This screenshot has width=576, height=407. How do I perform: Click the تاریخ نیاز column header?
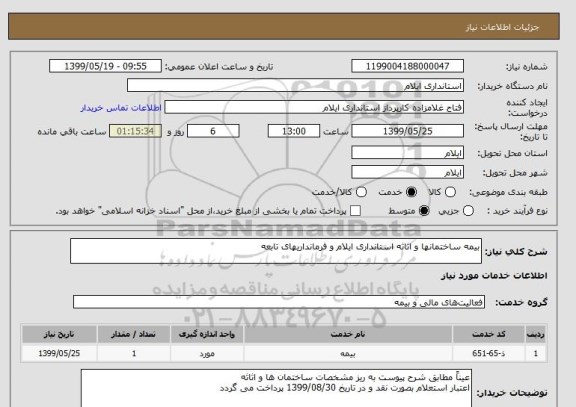[x=59, y=334]
